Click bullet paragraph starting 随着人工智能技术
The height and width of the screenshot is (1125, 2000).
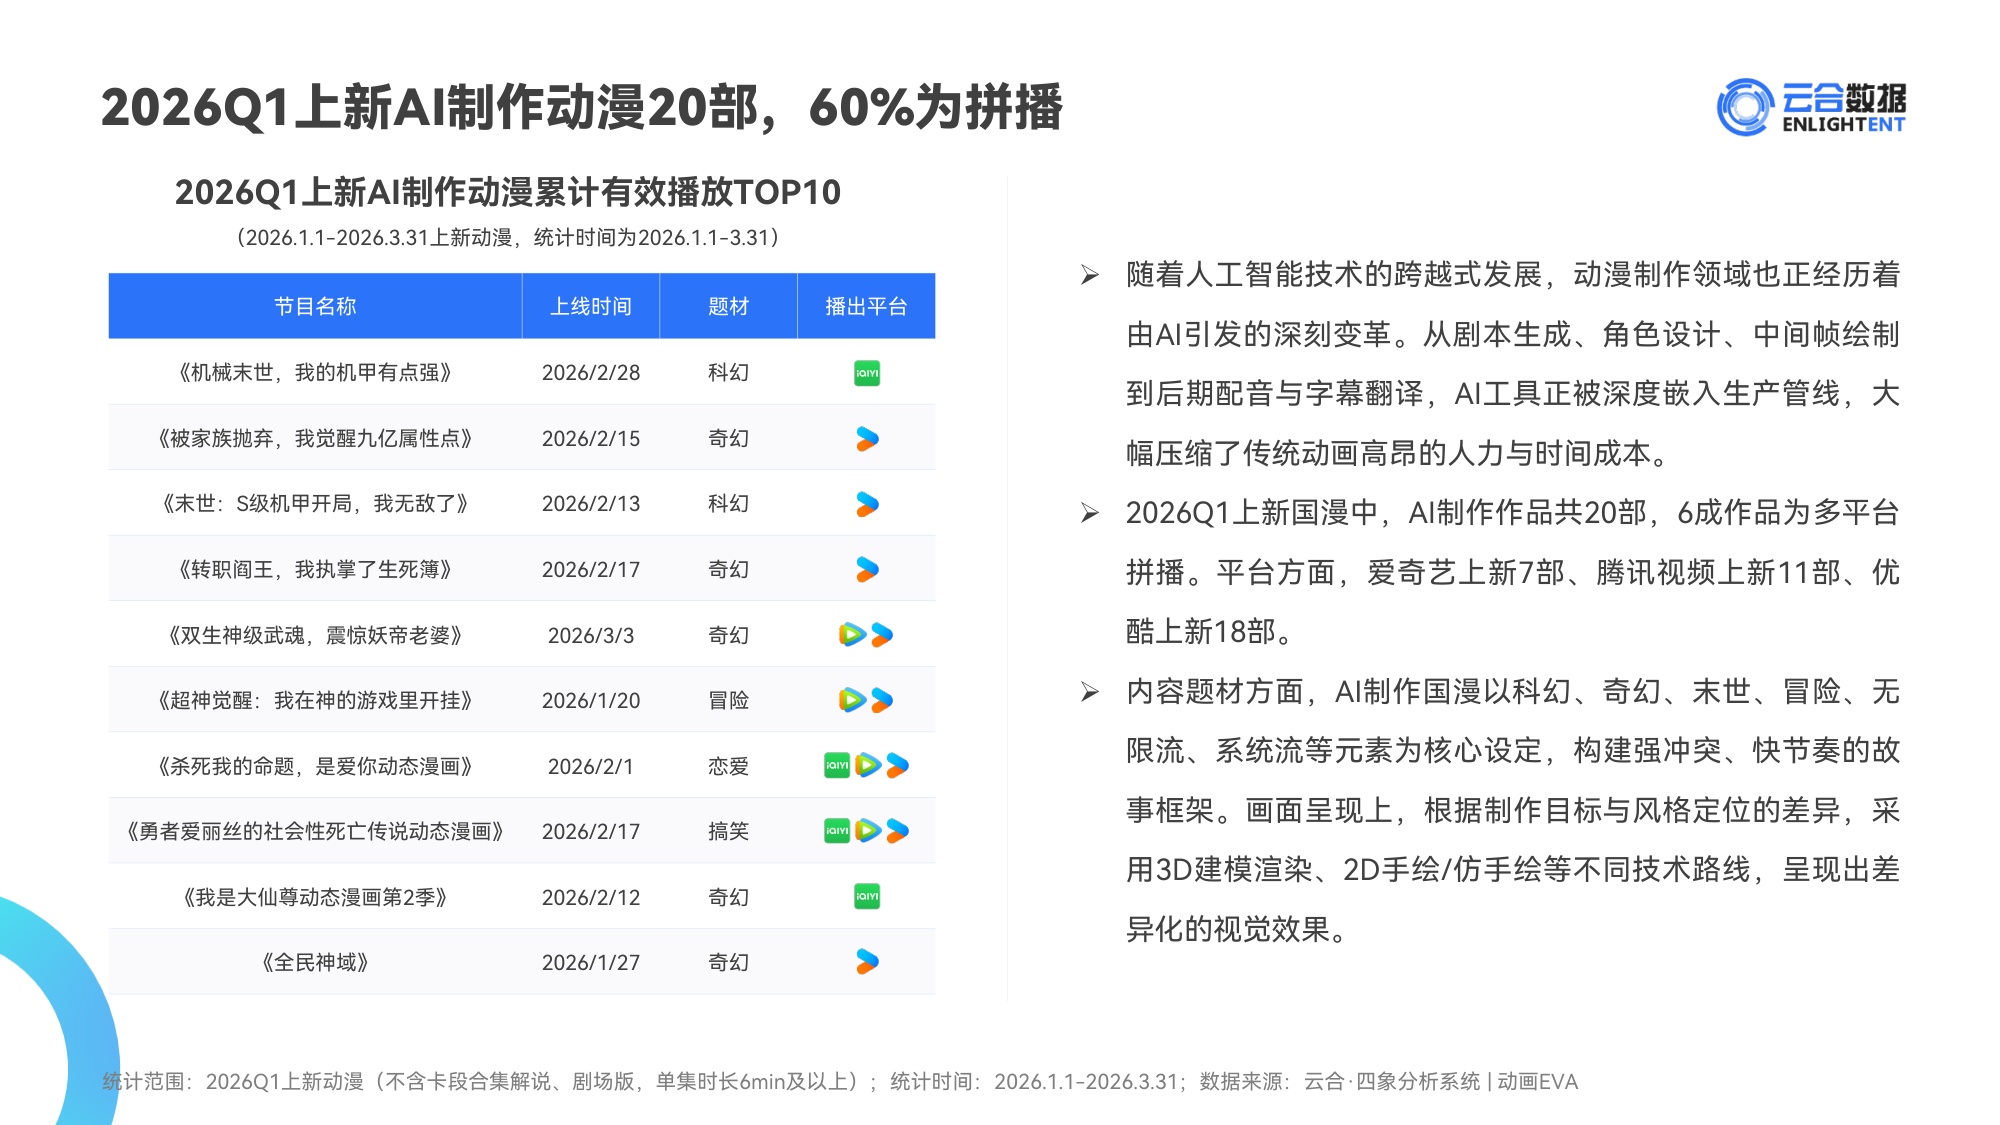tap(1512, 364)
